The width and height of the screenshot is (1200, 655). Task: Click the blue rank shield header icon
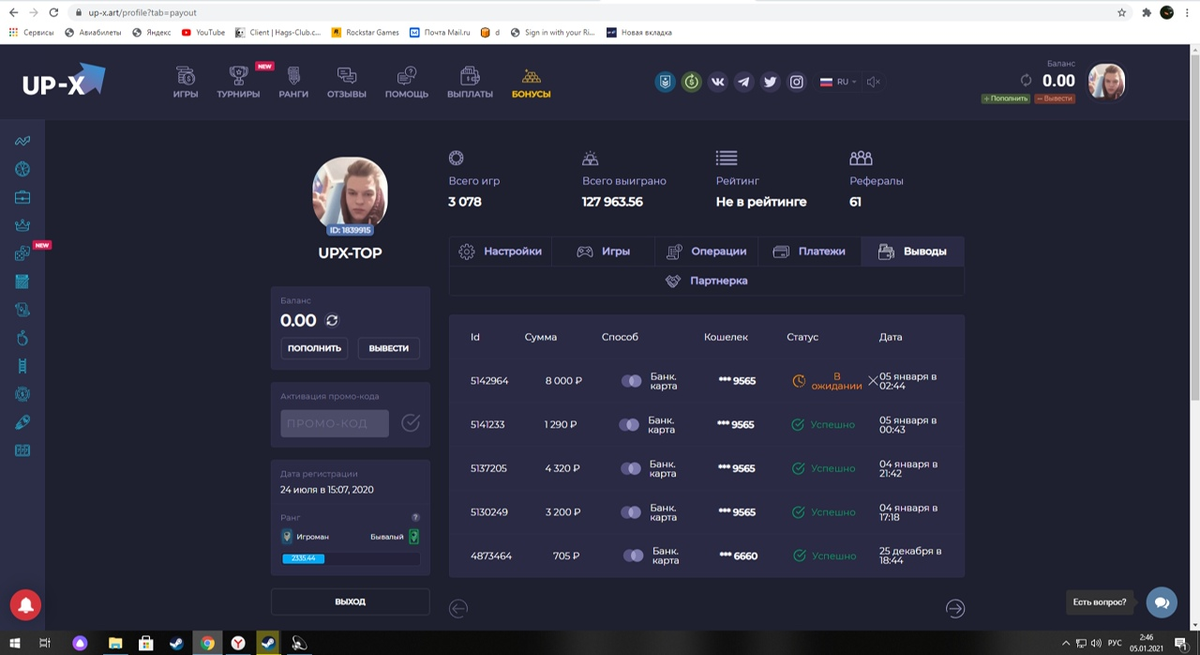[x=664, y=82]
